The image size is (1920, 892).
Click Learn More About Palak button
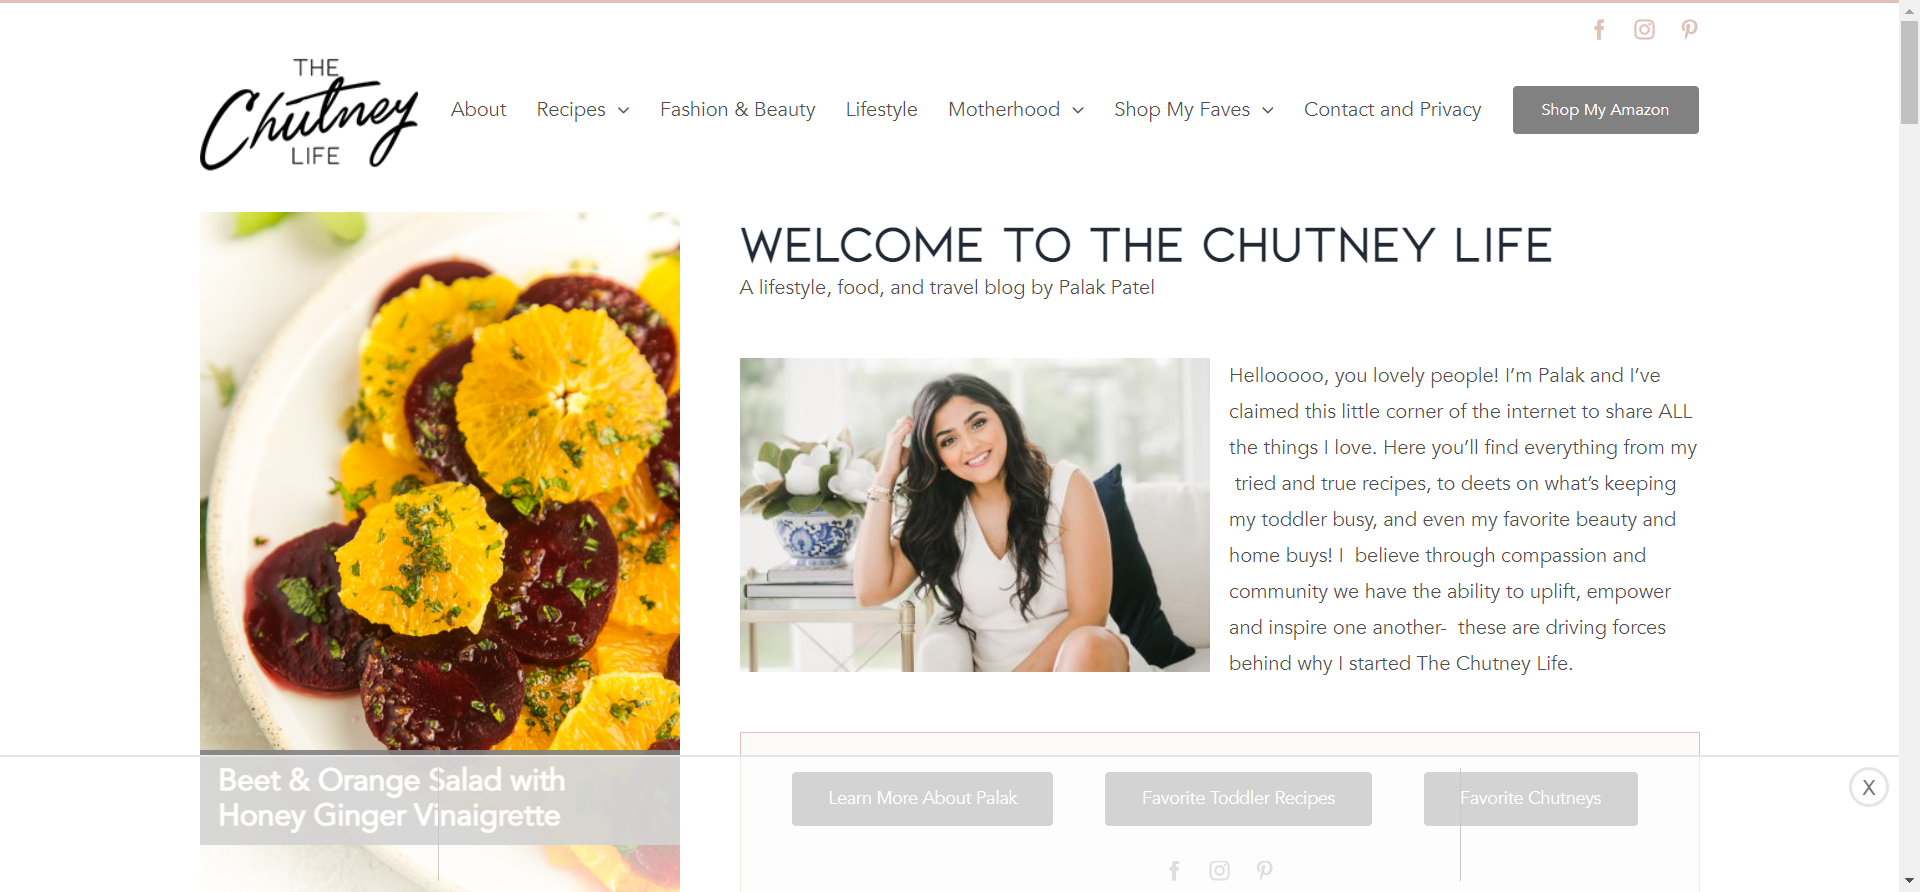(x=922, y=798)
